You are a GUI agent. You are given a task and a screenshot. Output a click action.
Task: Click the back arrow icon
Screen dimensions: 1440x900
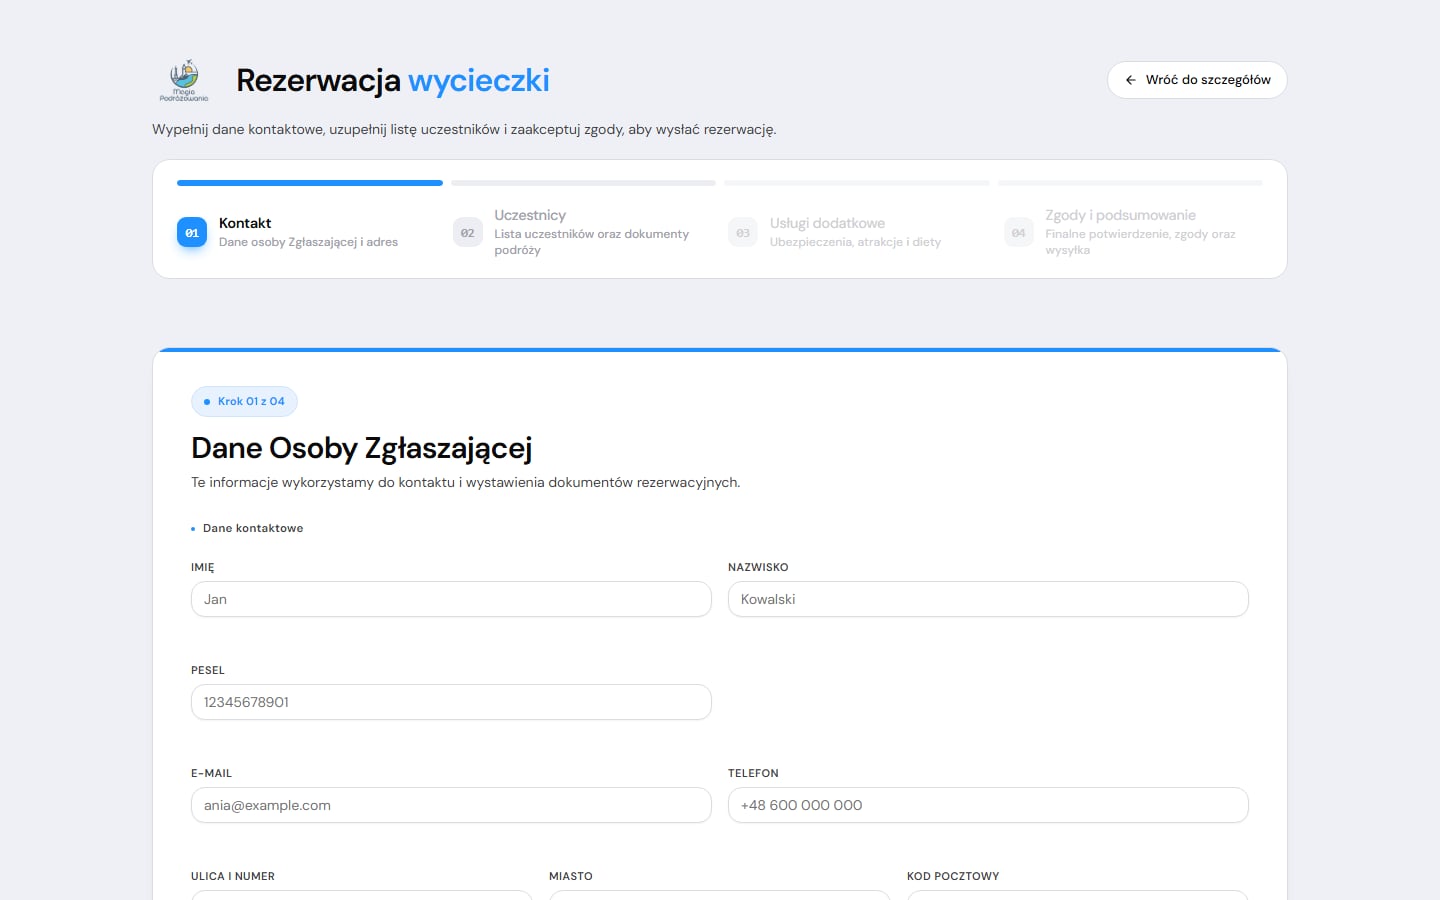1131,80
